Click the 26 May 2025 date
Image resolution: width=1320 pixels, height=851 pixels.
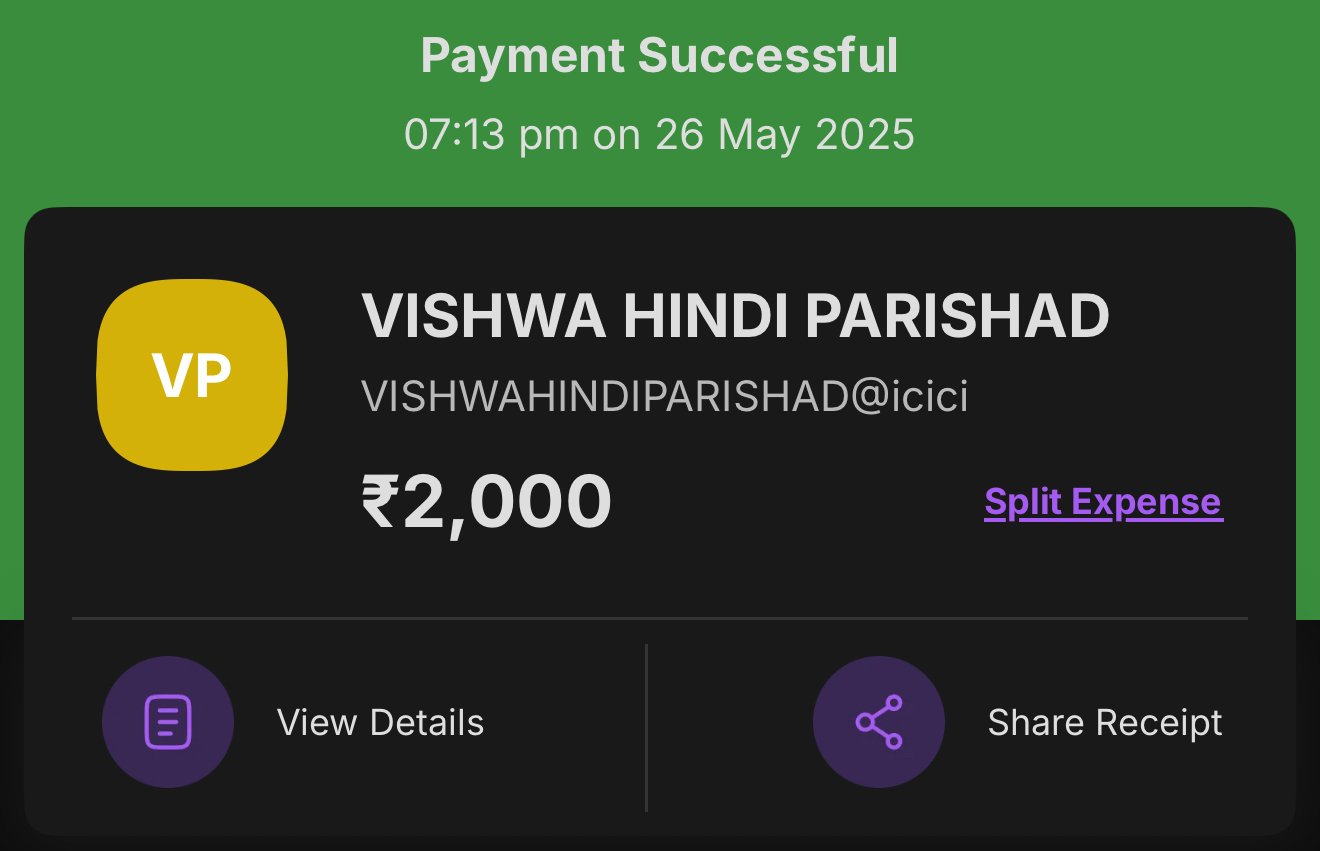pos(785,135)
